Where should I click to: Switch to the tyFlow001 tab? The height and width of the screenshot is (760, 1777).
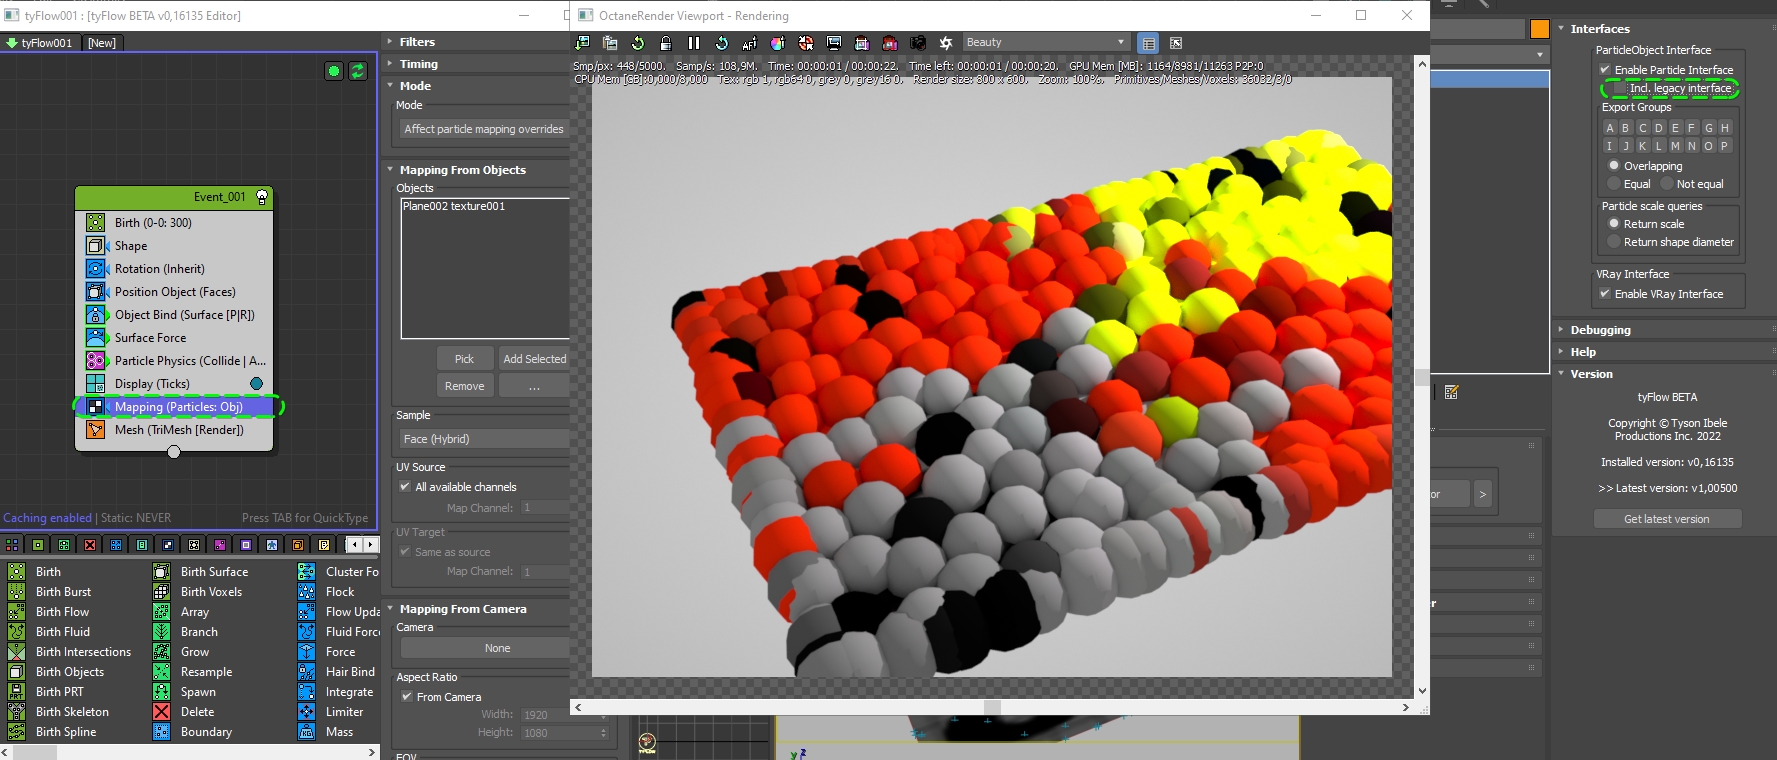[x=39, y=43]
